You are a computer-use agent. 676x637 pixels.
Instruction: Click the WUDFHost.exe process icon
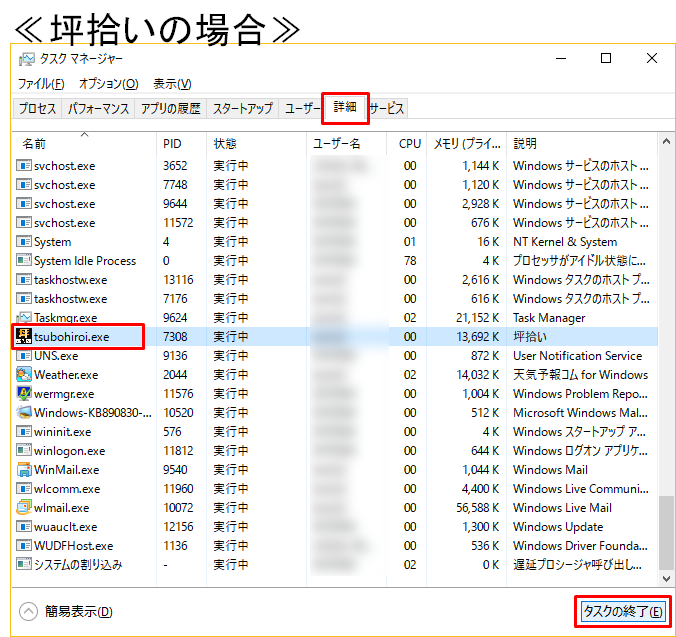24,545
